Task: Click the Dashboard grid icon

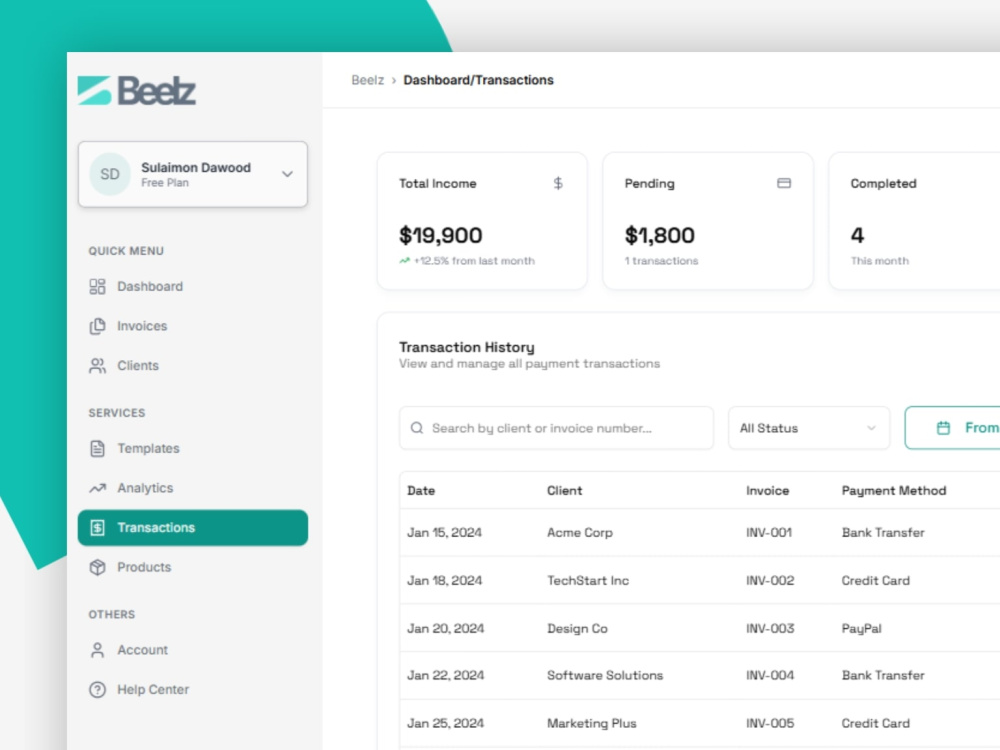Action: click(97, 286)
